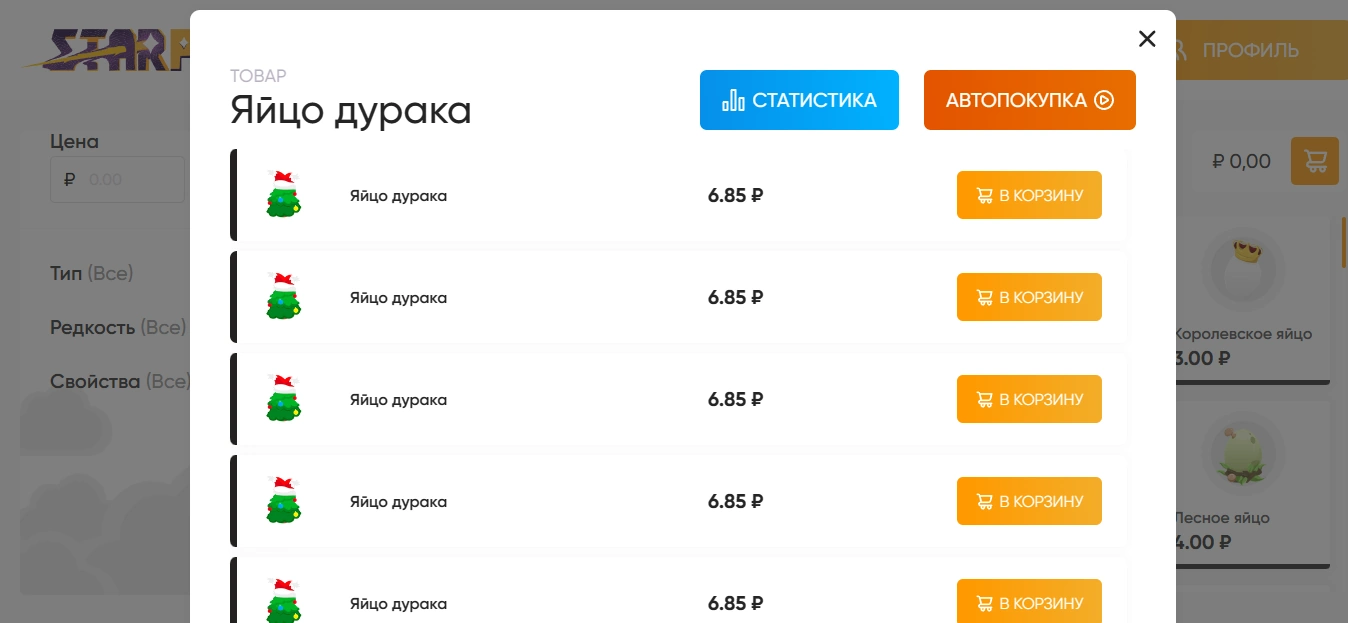Add second Яйцо дурака listing to cart
The width and height of the screenshot is (1348, 623).
point(1029,297)
